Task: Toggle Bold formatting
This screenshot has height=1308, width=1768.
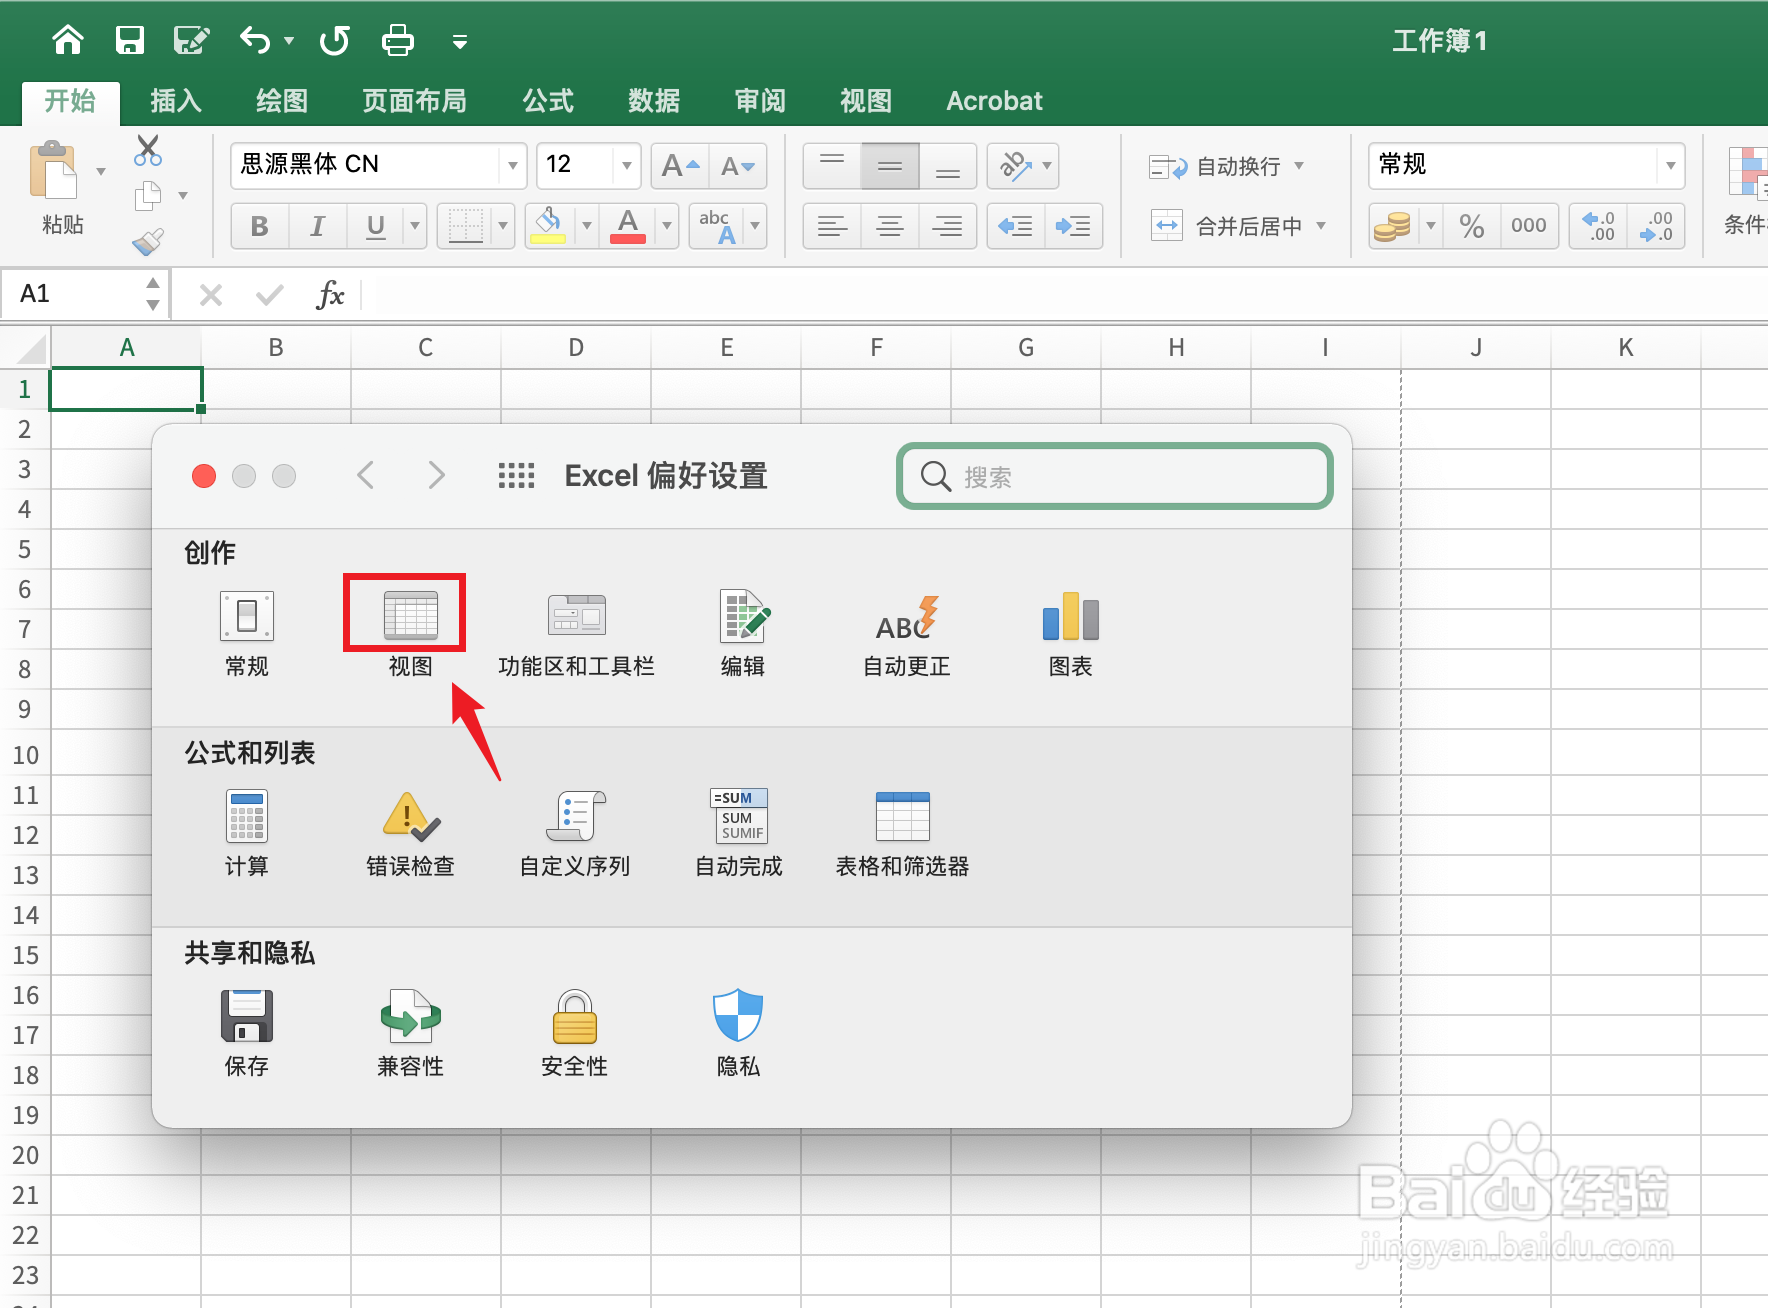Action: pos(260,226)
